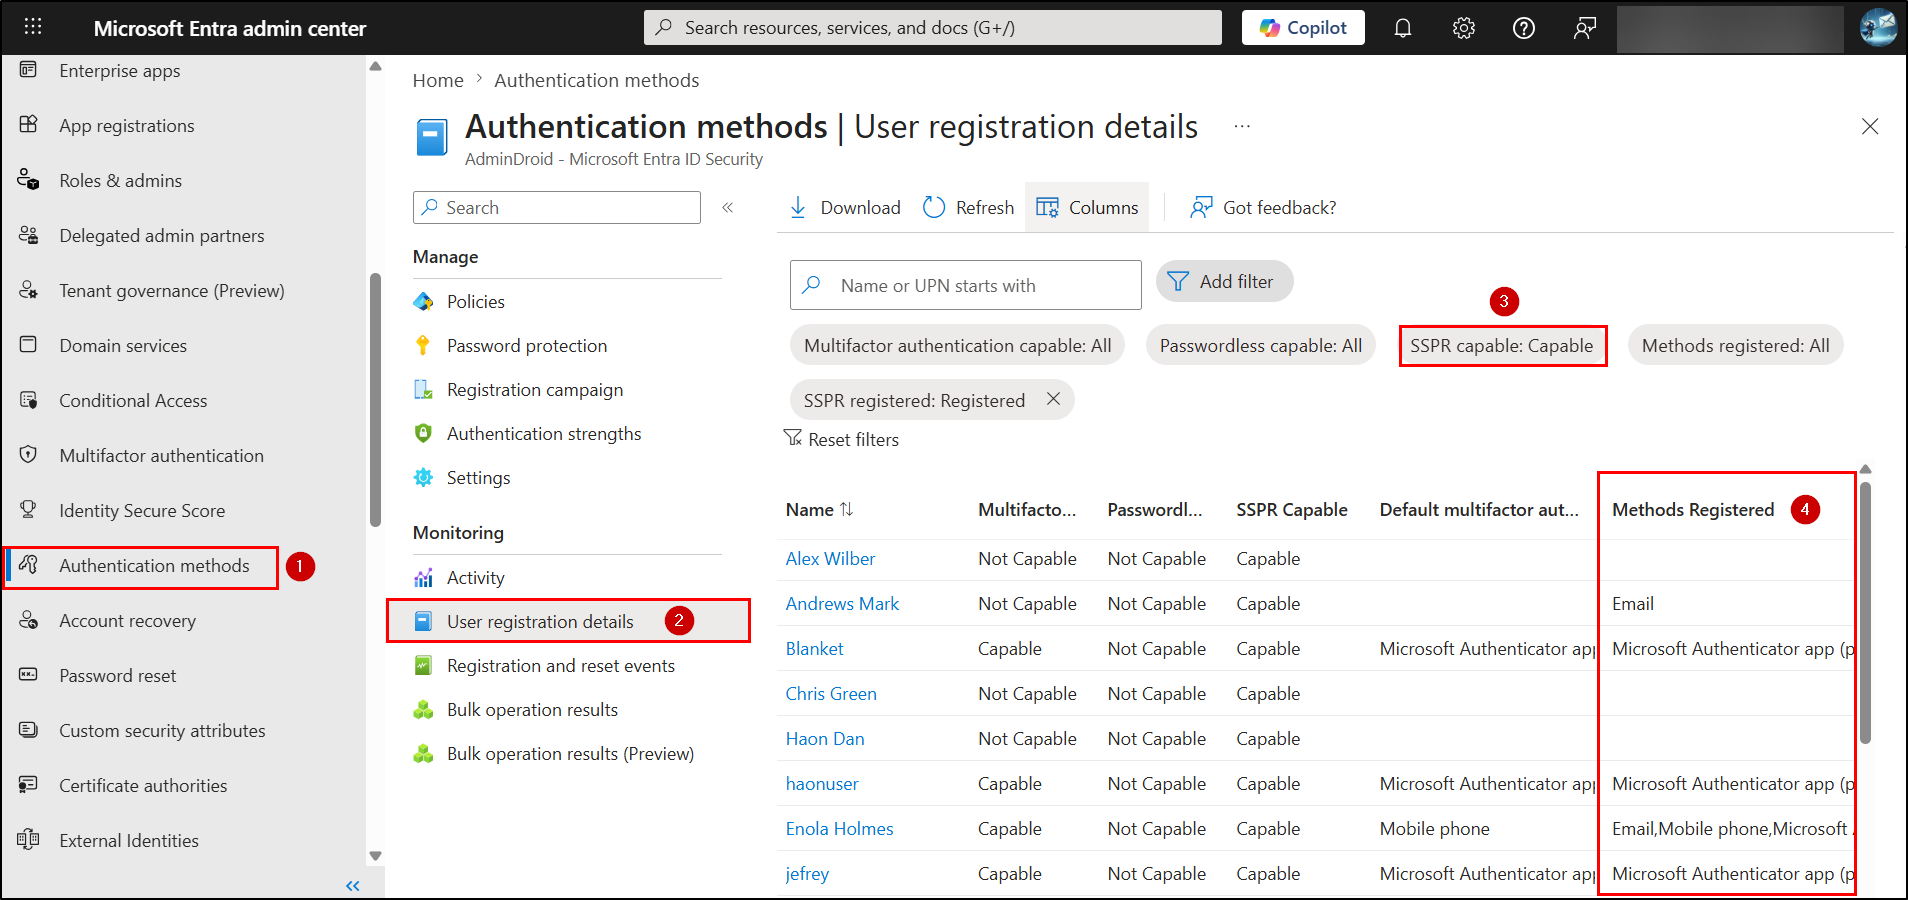Open the account avatar picture
Screen dimensions: 1908x900
click(x=1878, y=28)
